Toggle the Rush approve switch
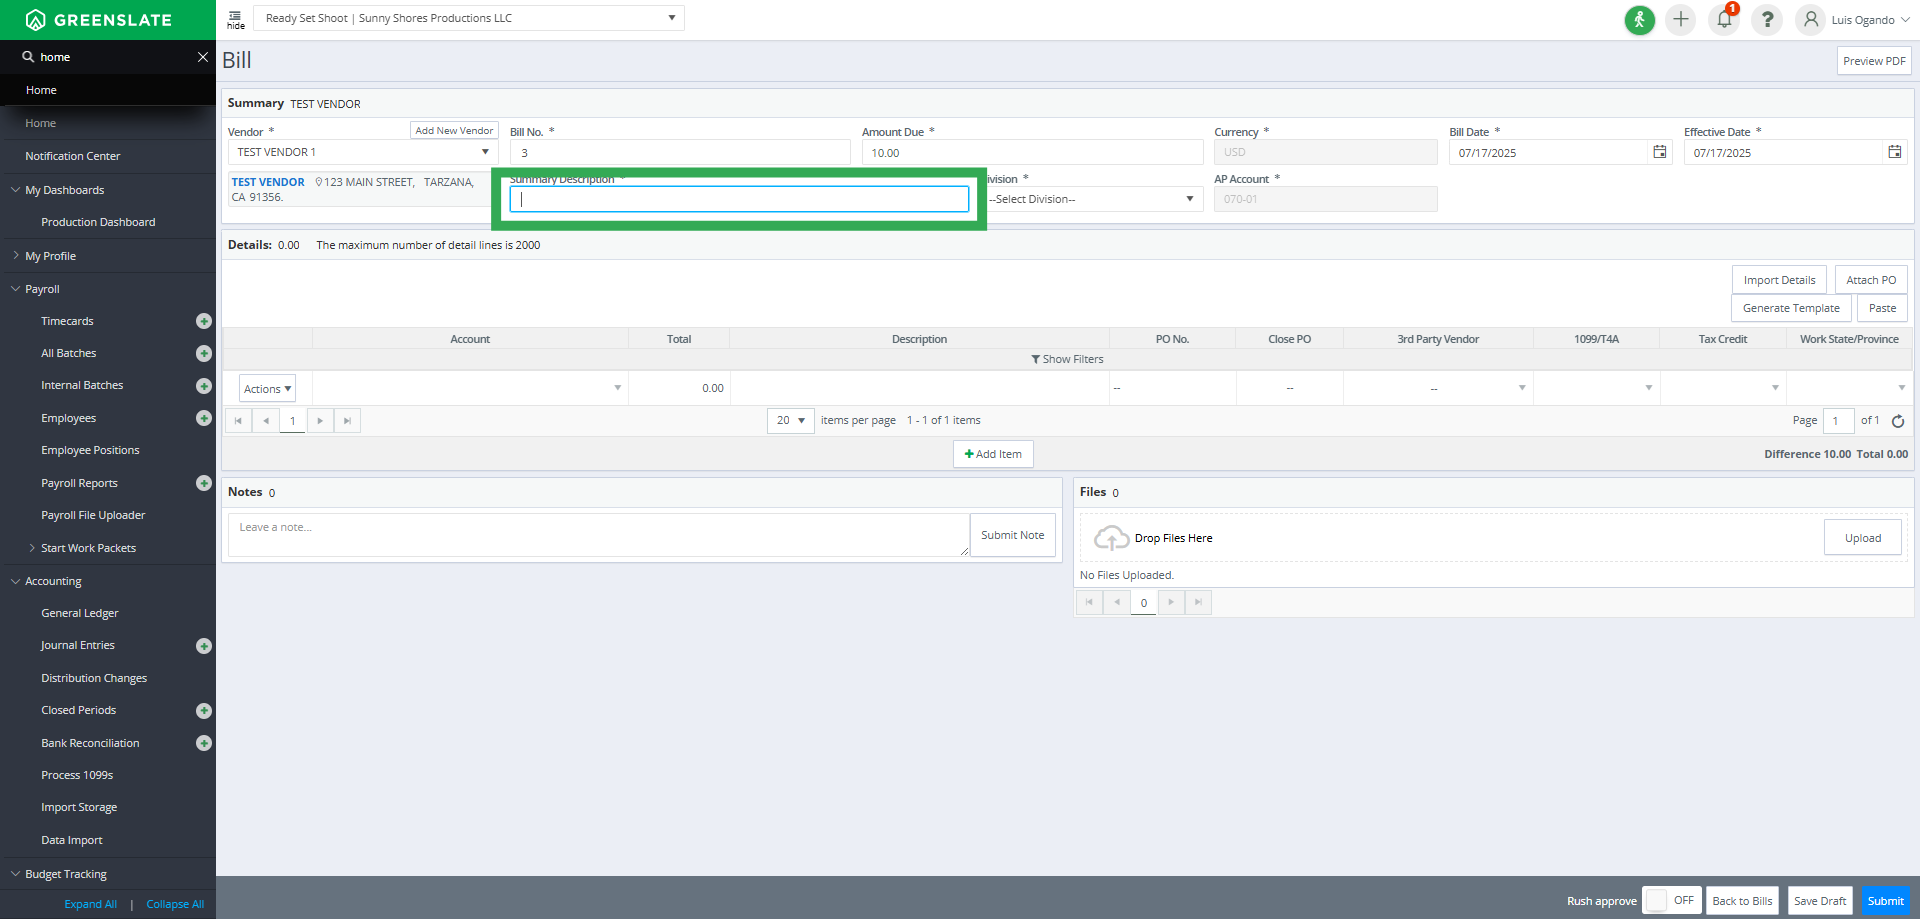Screen dimensions: 1920x919 tap(1672, 900)
